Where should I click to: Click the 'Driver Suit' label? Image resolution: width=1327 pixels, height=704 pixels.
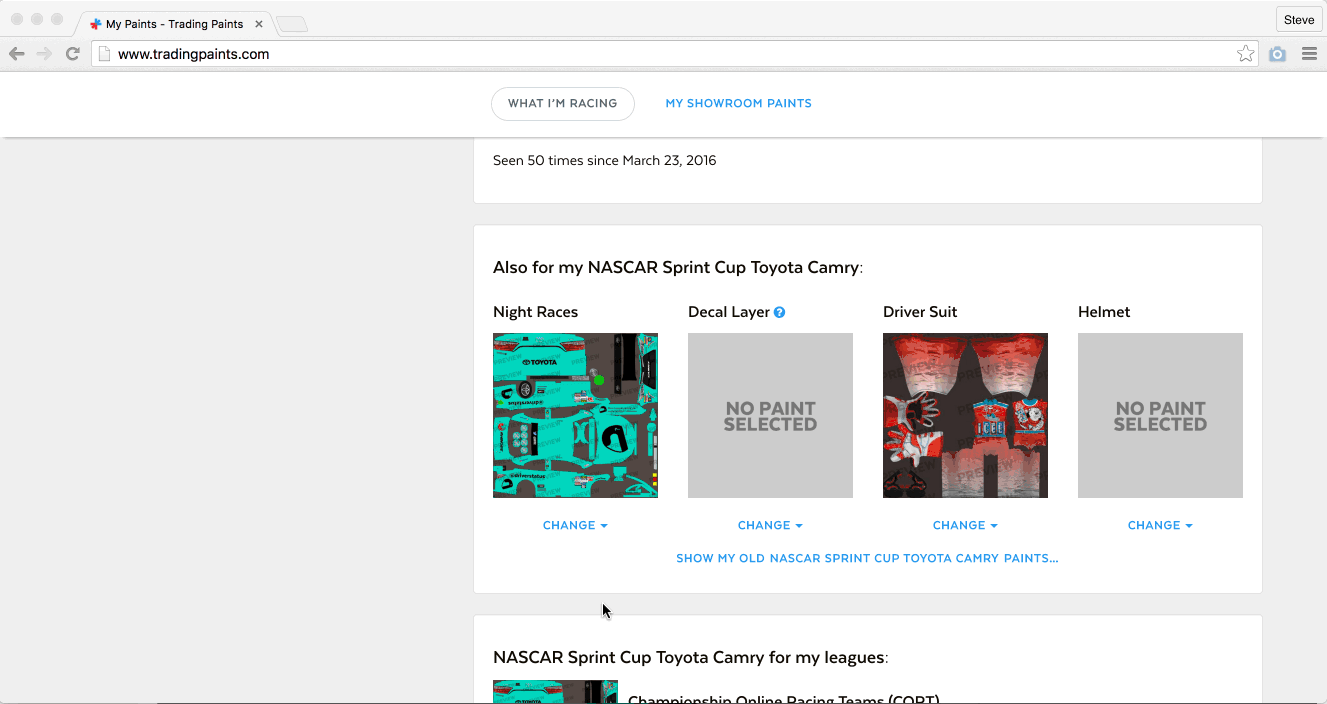coord(920,312)
